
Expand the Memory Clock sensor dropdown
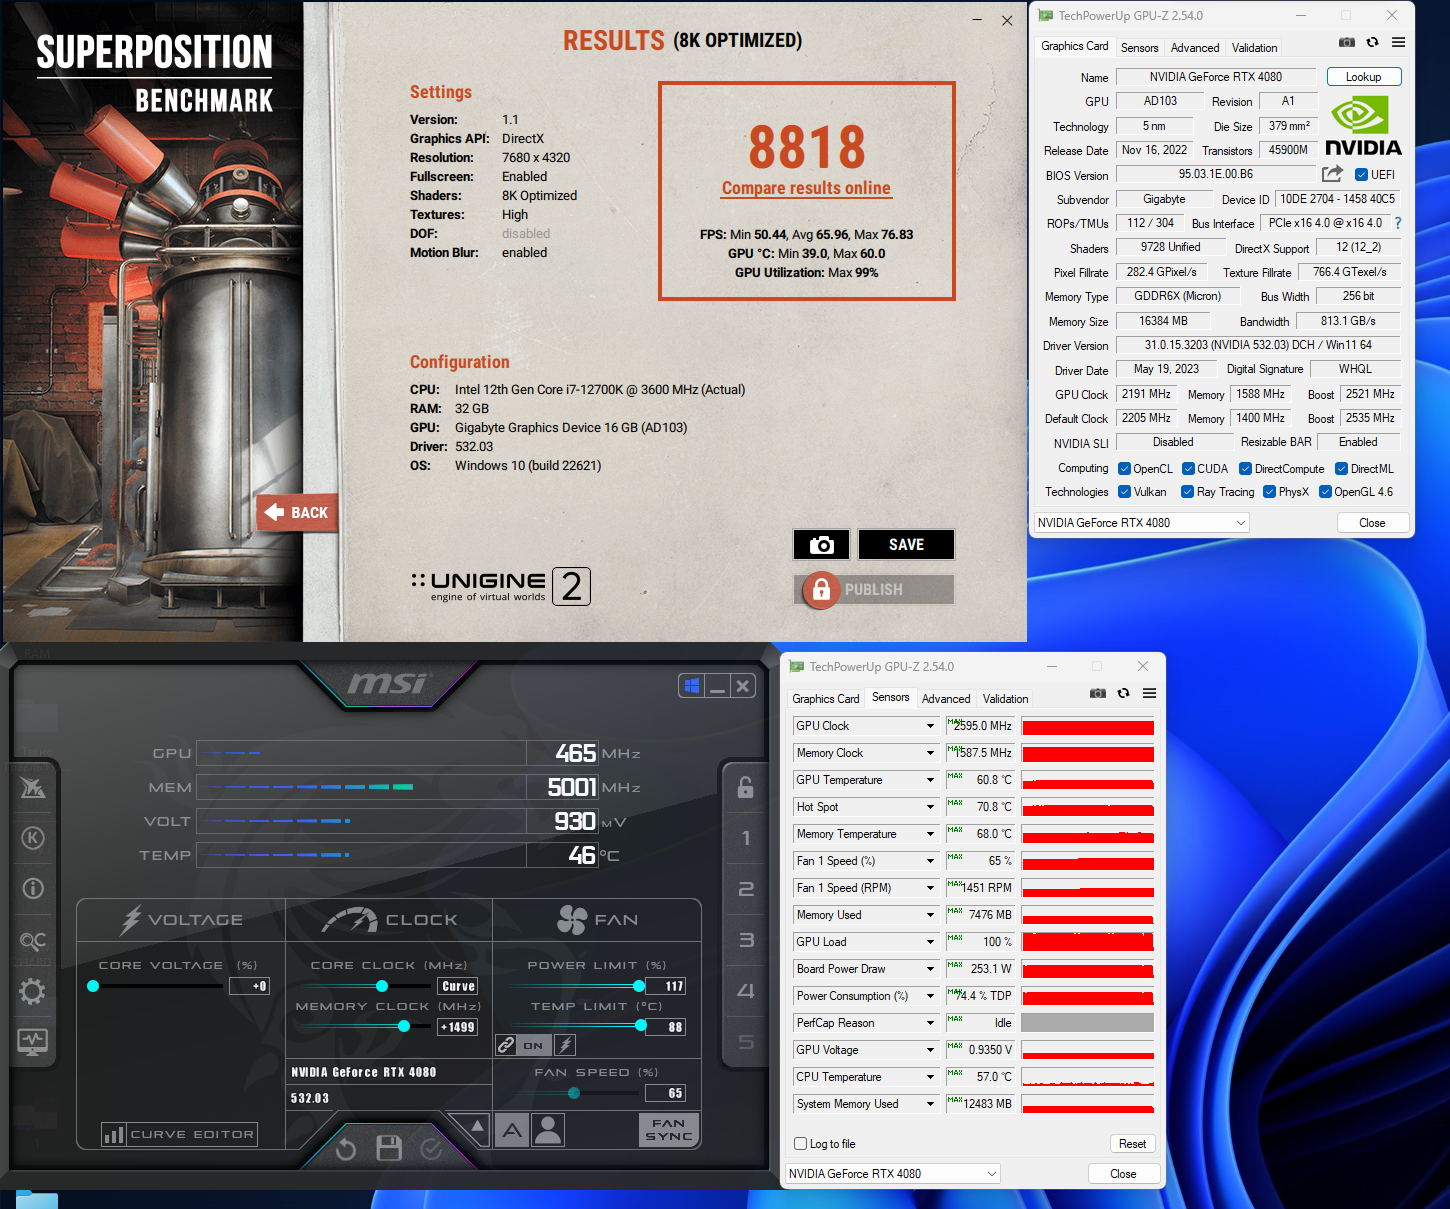coord(930,753)
